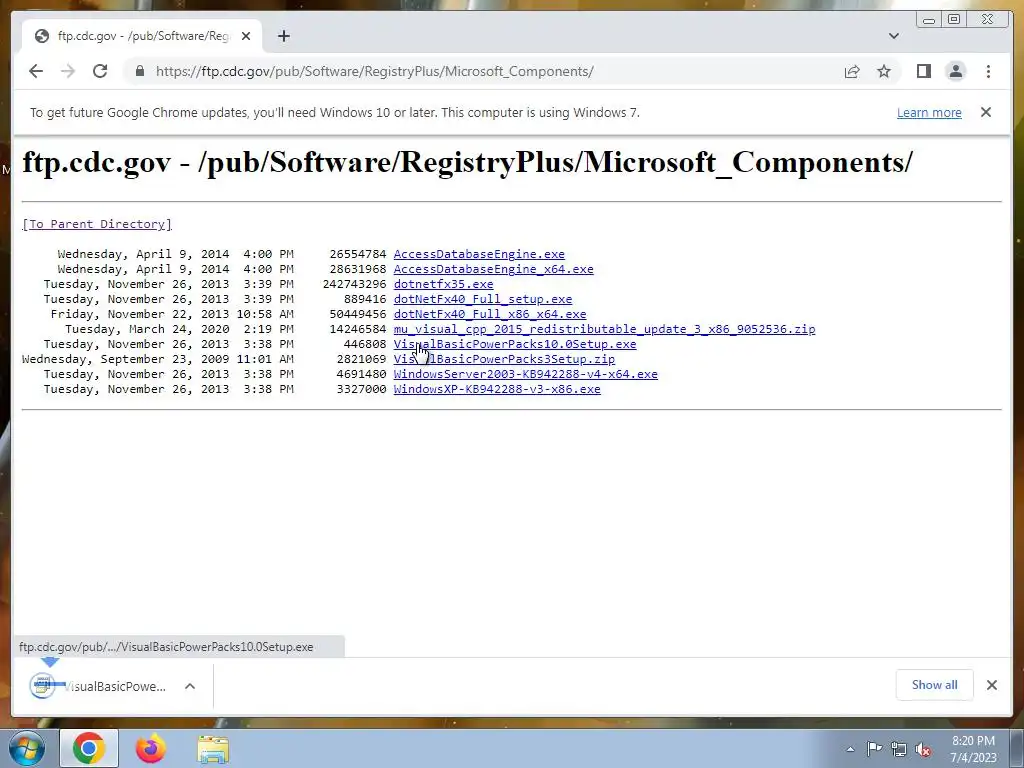
Task: Expand the tab search chevron
Action: pos(893,36)
